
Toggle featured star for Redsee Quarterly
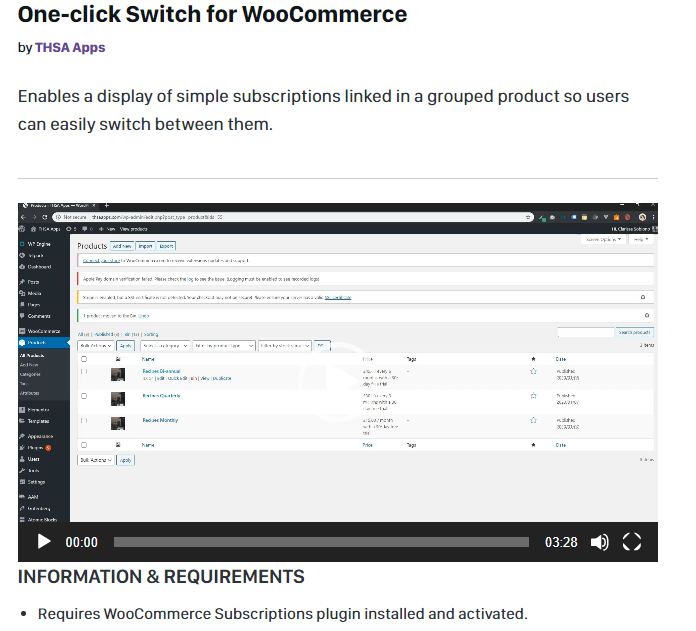(x=533, y=396)
